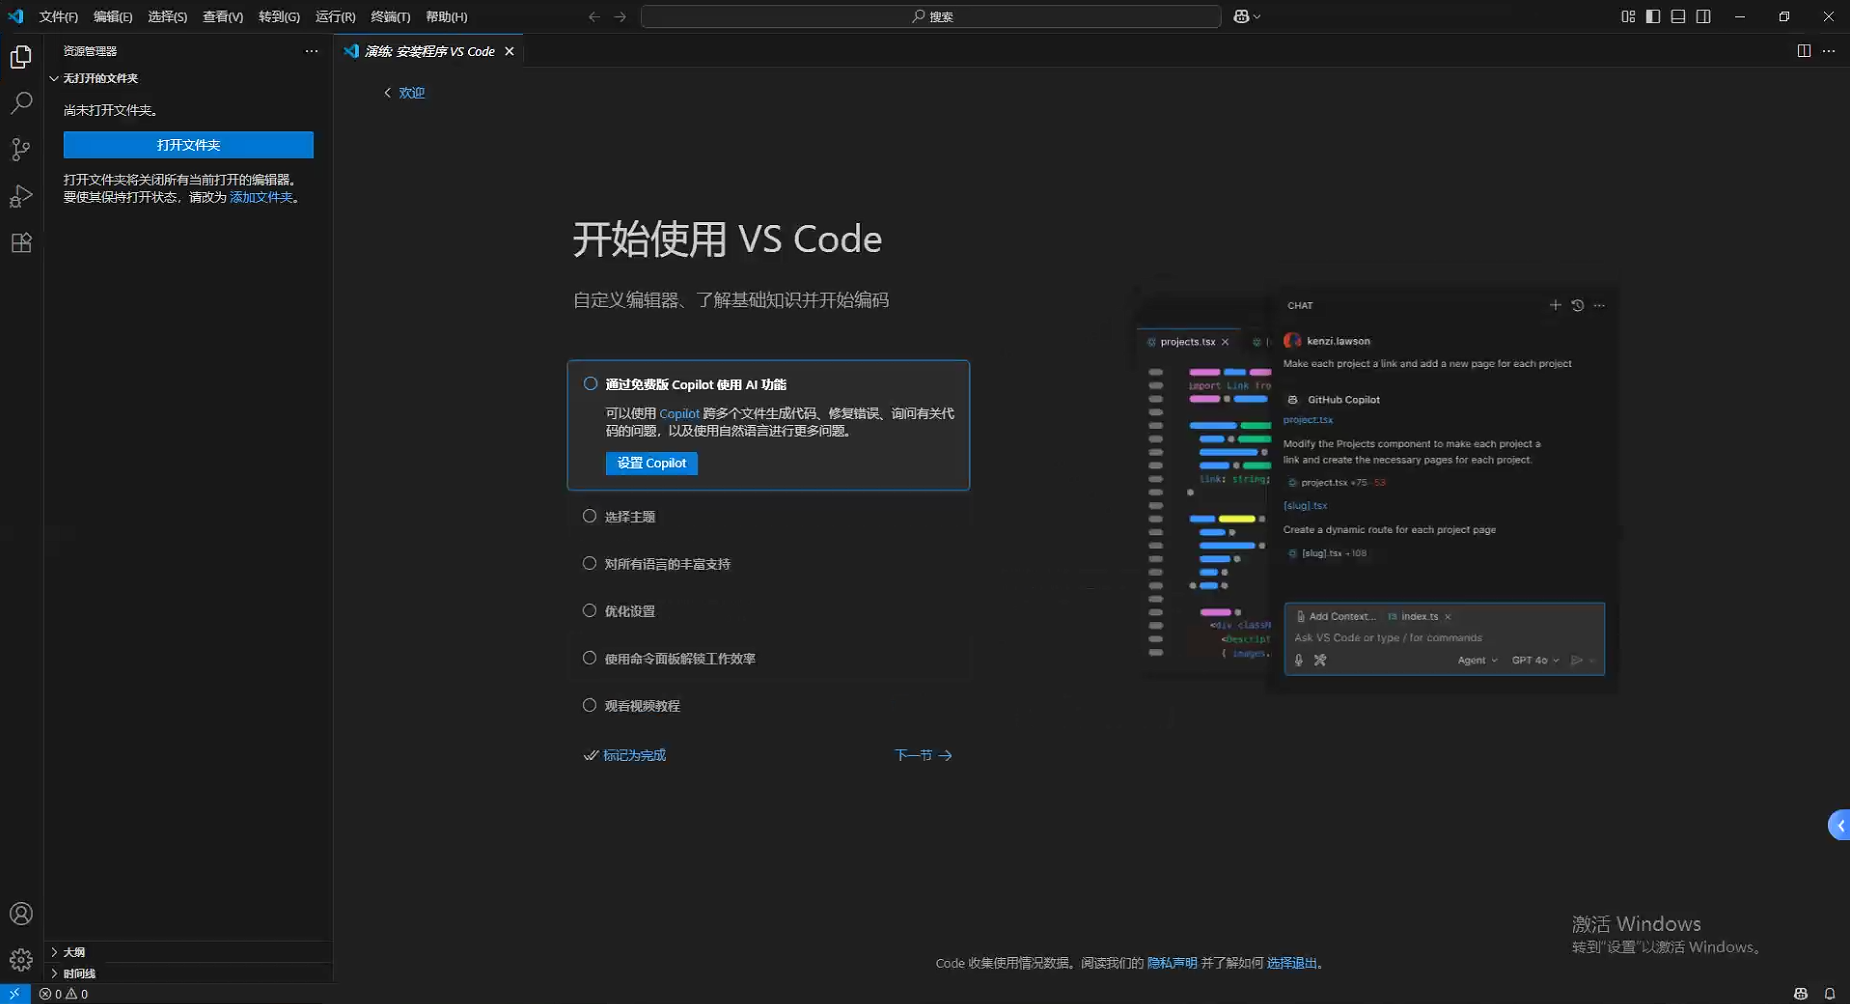The height and width of the screenshot is (1004, 1850).
Task: Open the Manage settings gear
Action: click(x=21, y=959)
